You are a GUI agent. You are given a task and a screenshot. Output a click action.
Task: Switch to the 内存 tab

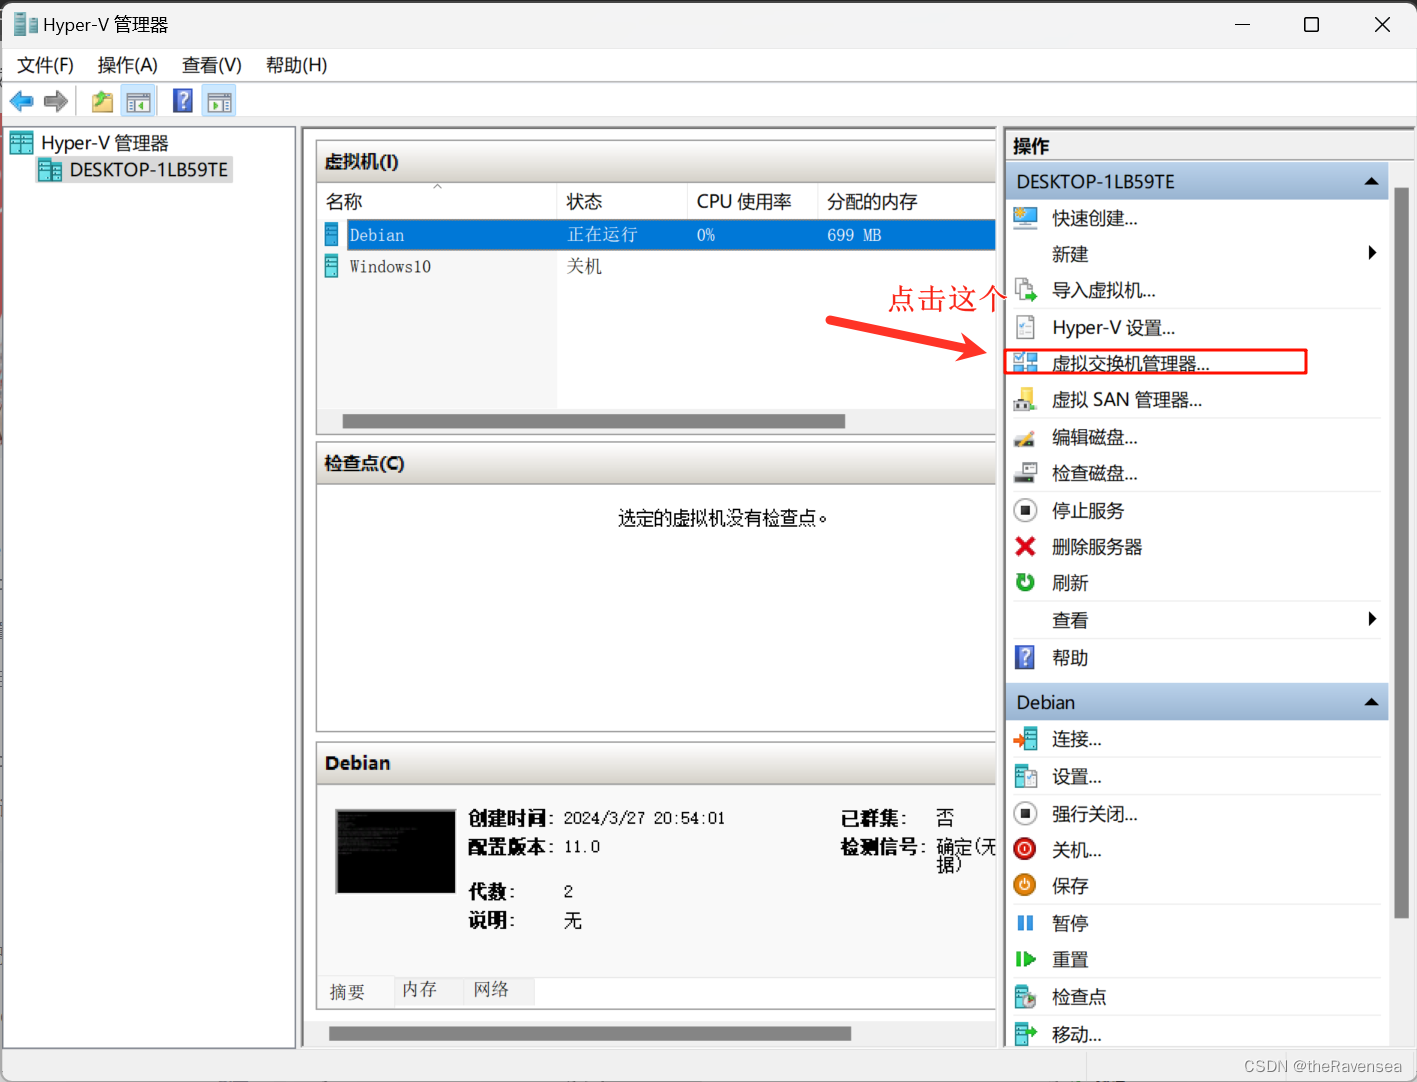point(419,989)
